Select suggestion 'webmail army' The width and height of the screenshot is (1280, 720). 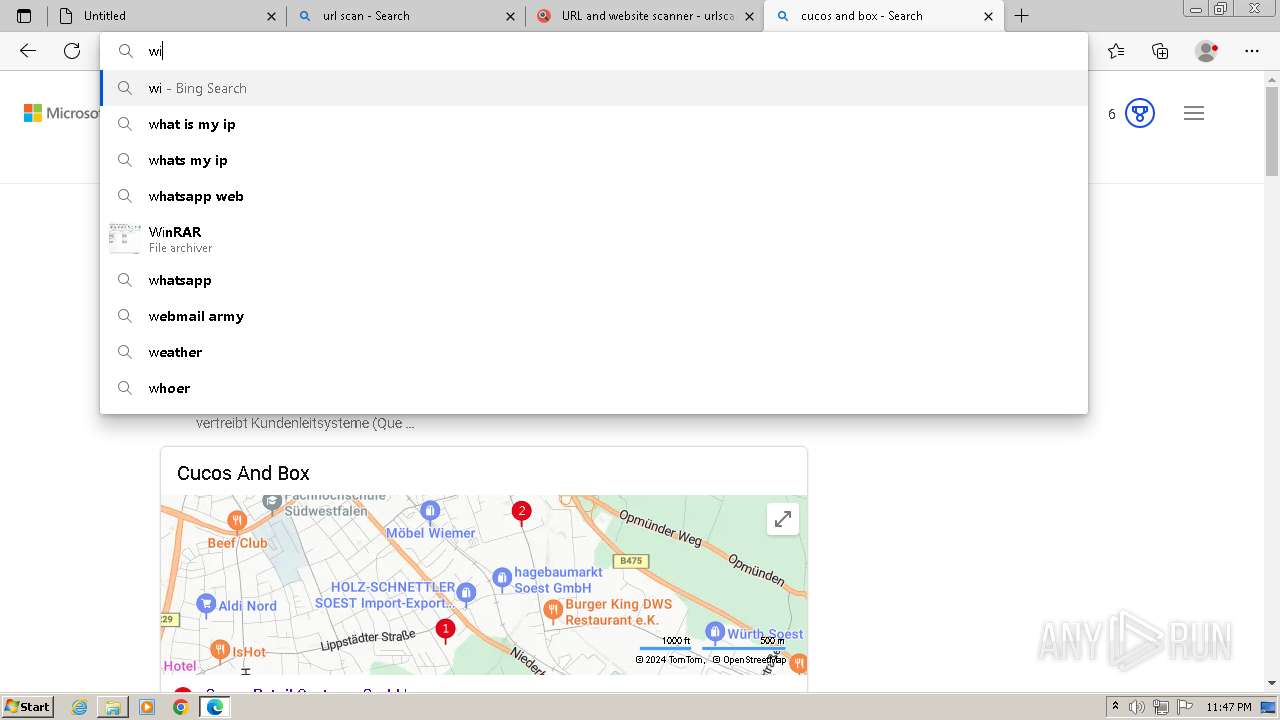(594, 316)
